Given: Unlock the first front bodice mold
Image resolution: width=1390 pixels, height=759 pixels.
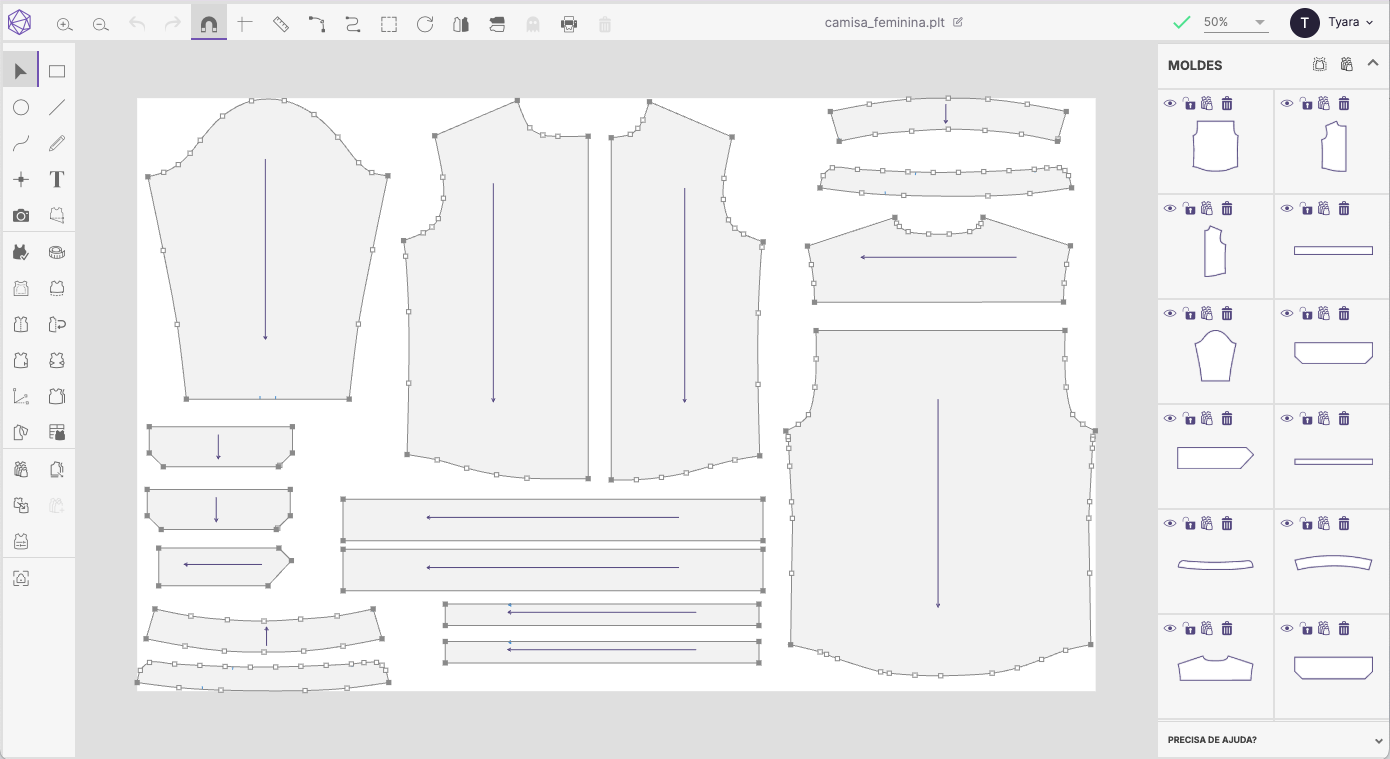Looking at the screenshot, I should [1305, 104].
